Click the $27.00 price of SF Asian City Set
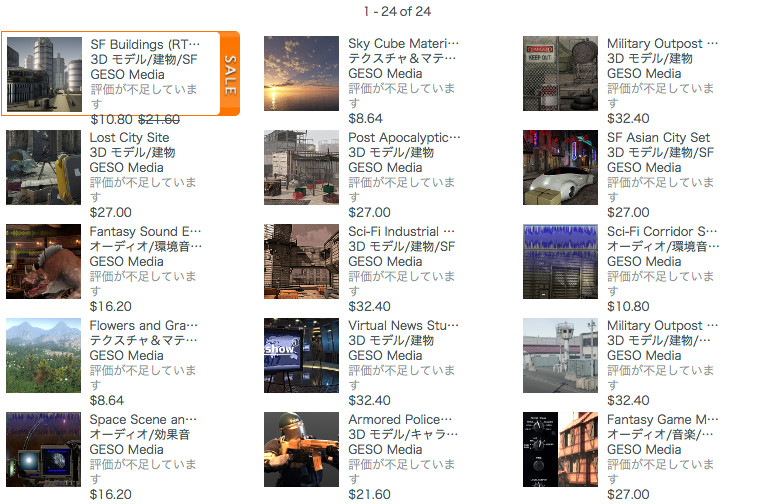Image resolution: width=763 pixels, height=504 pixels. [x=628, y=212]
